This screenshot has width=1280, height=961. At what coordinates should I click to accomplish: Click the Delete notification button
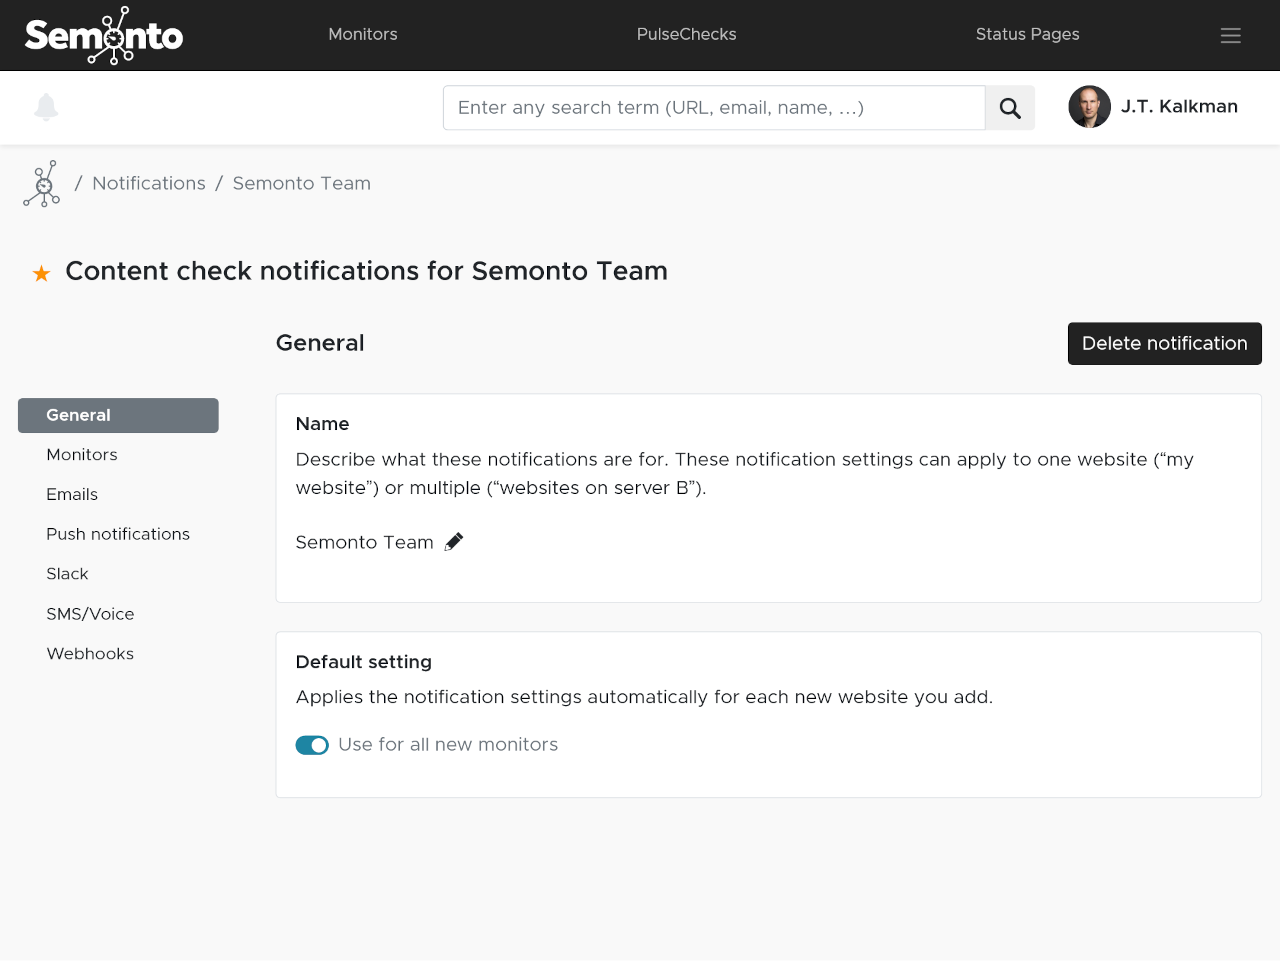(1165, 344)
